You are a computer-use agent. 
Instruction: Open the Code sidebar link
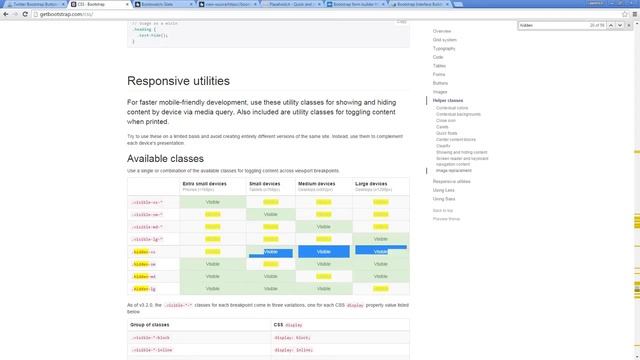pos(438,57)
